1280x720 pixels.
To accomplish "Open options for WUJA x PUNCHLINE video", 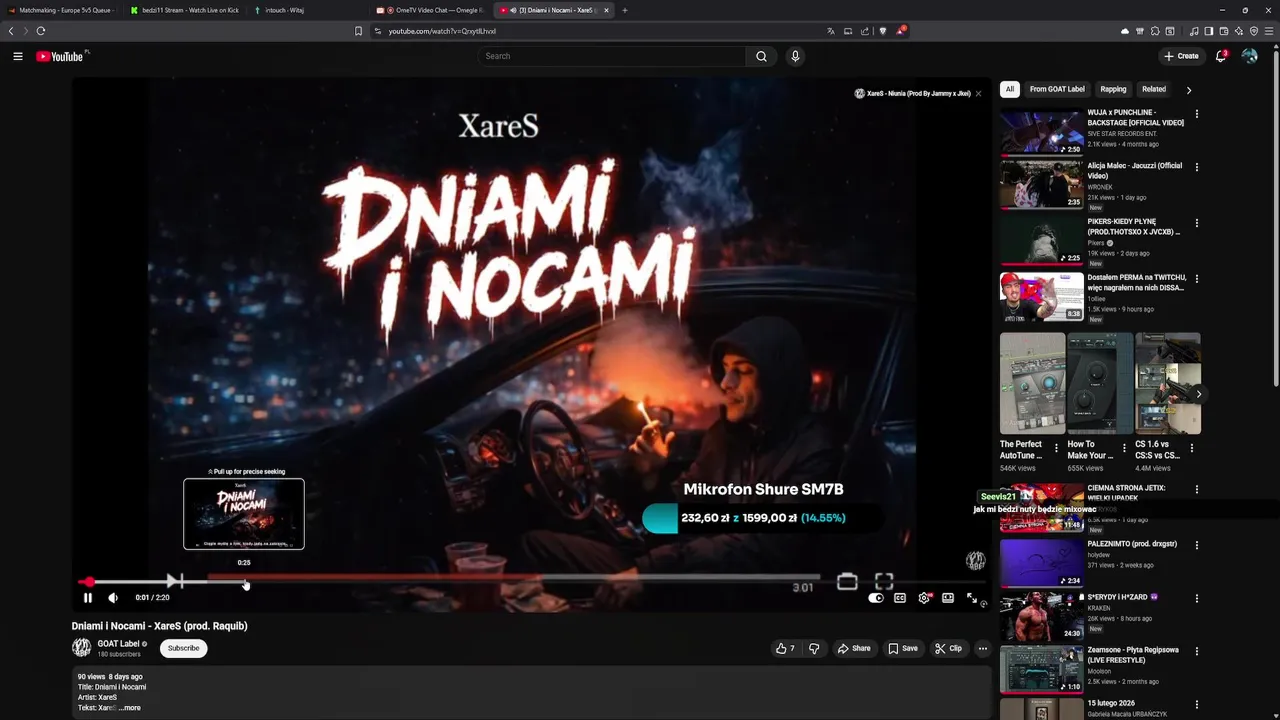I will 1196,114.
